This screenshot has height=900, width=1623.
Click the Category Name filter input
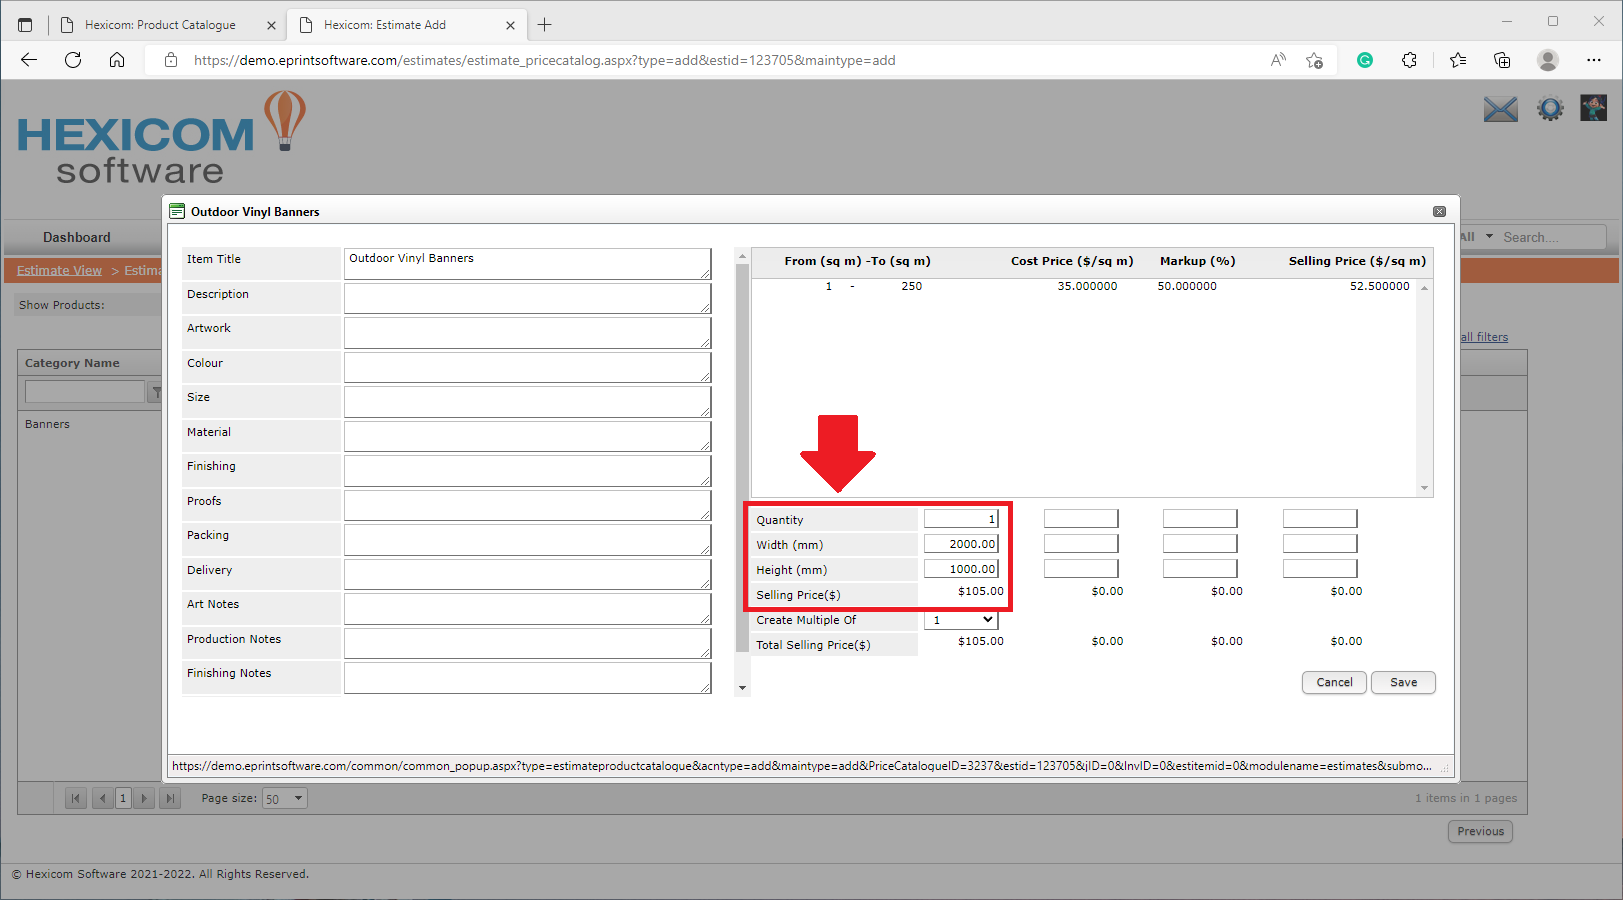click(x=85, y=392)
